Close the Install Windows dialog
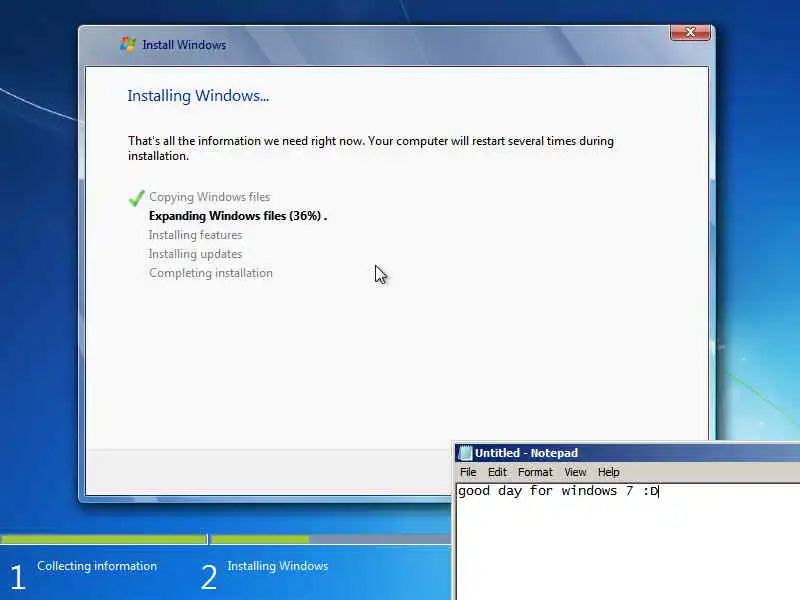This screenshot has height=600, width=800. [x=690, y=33]
